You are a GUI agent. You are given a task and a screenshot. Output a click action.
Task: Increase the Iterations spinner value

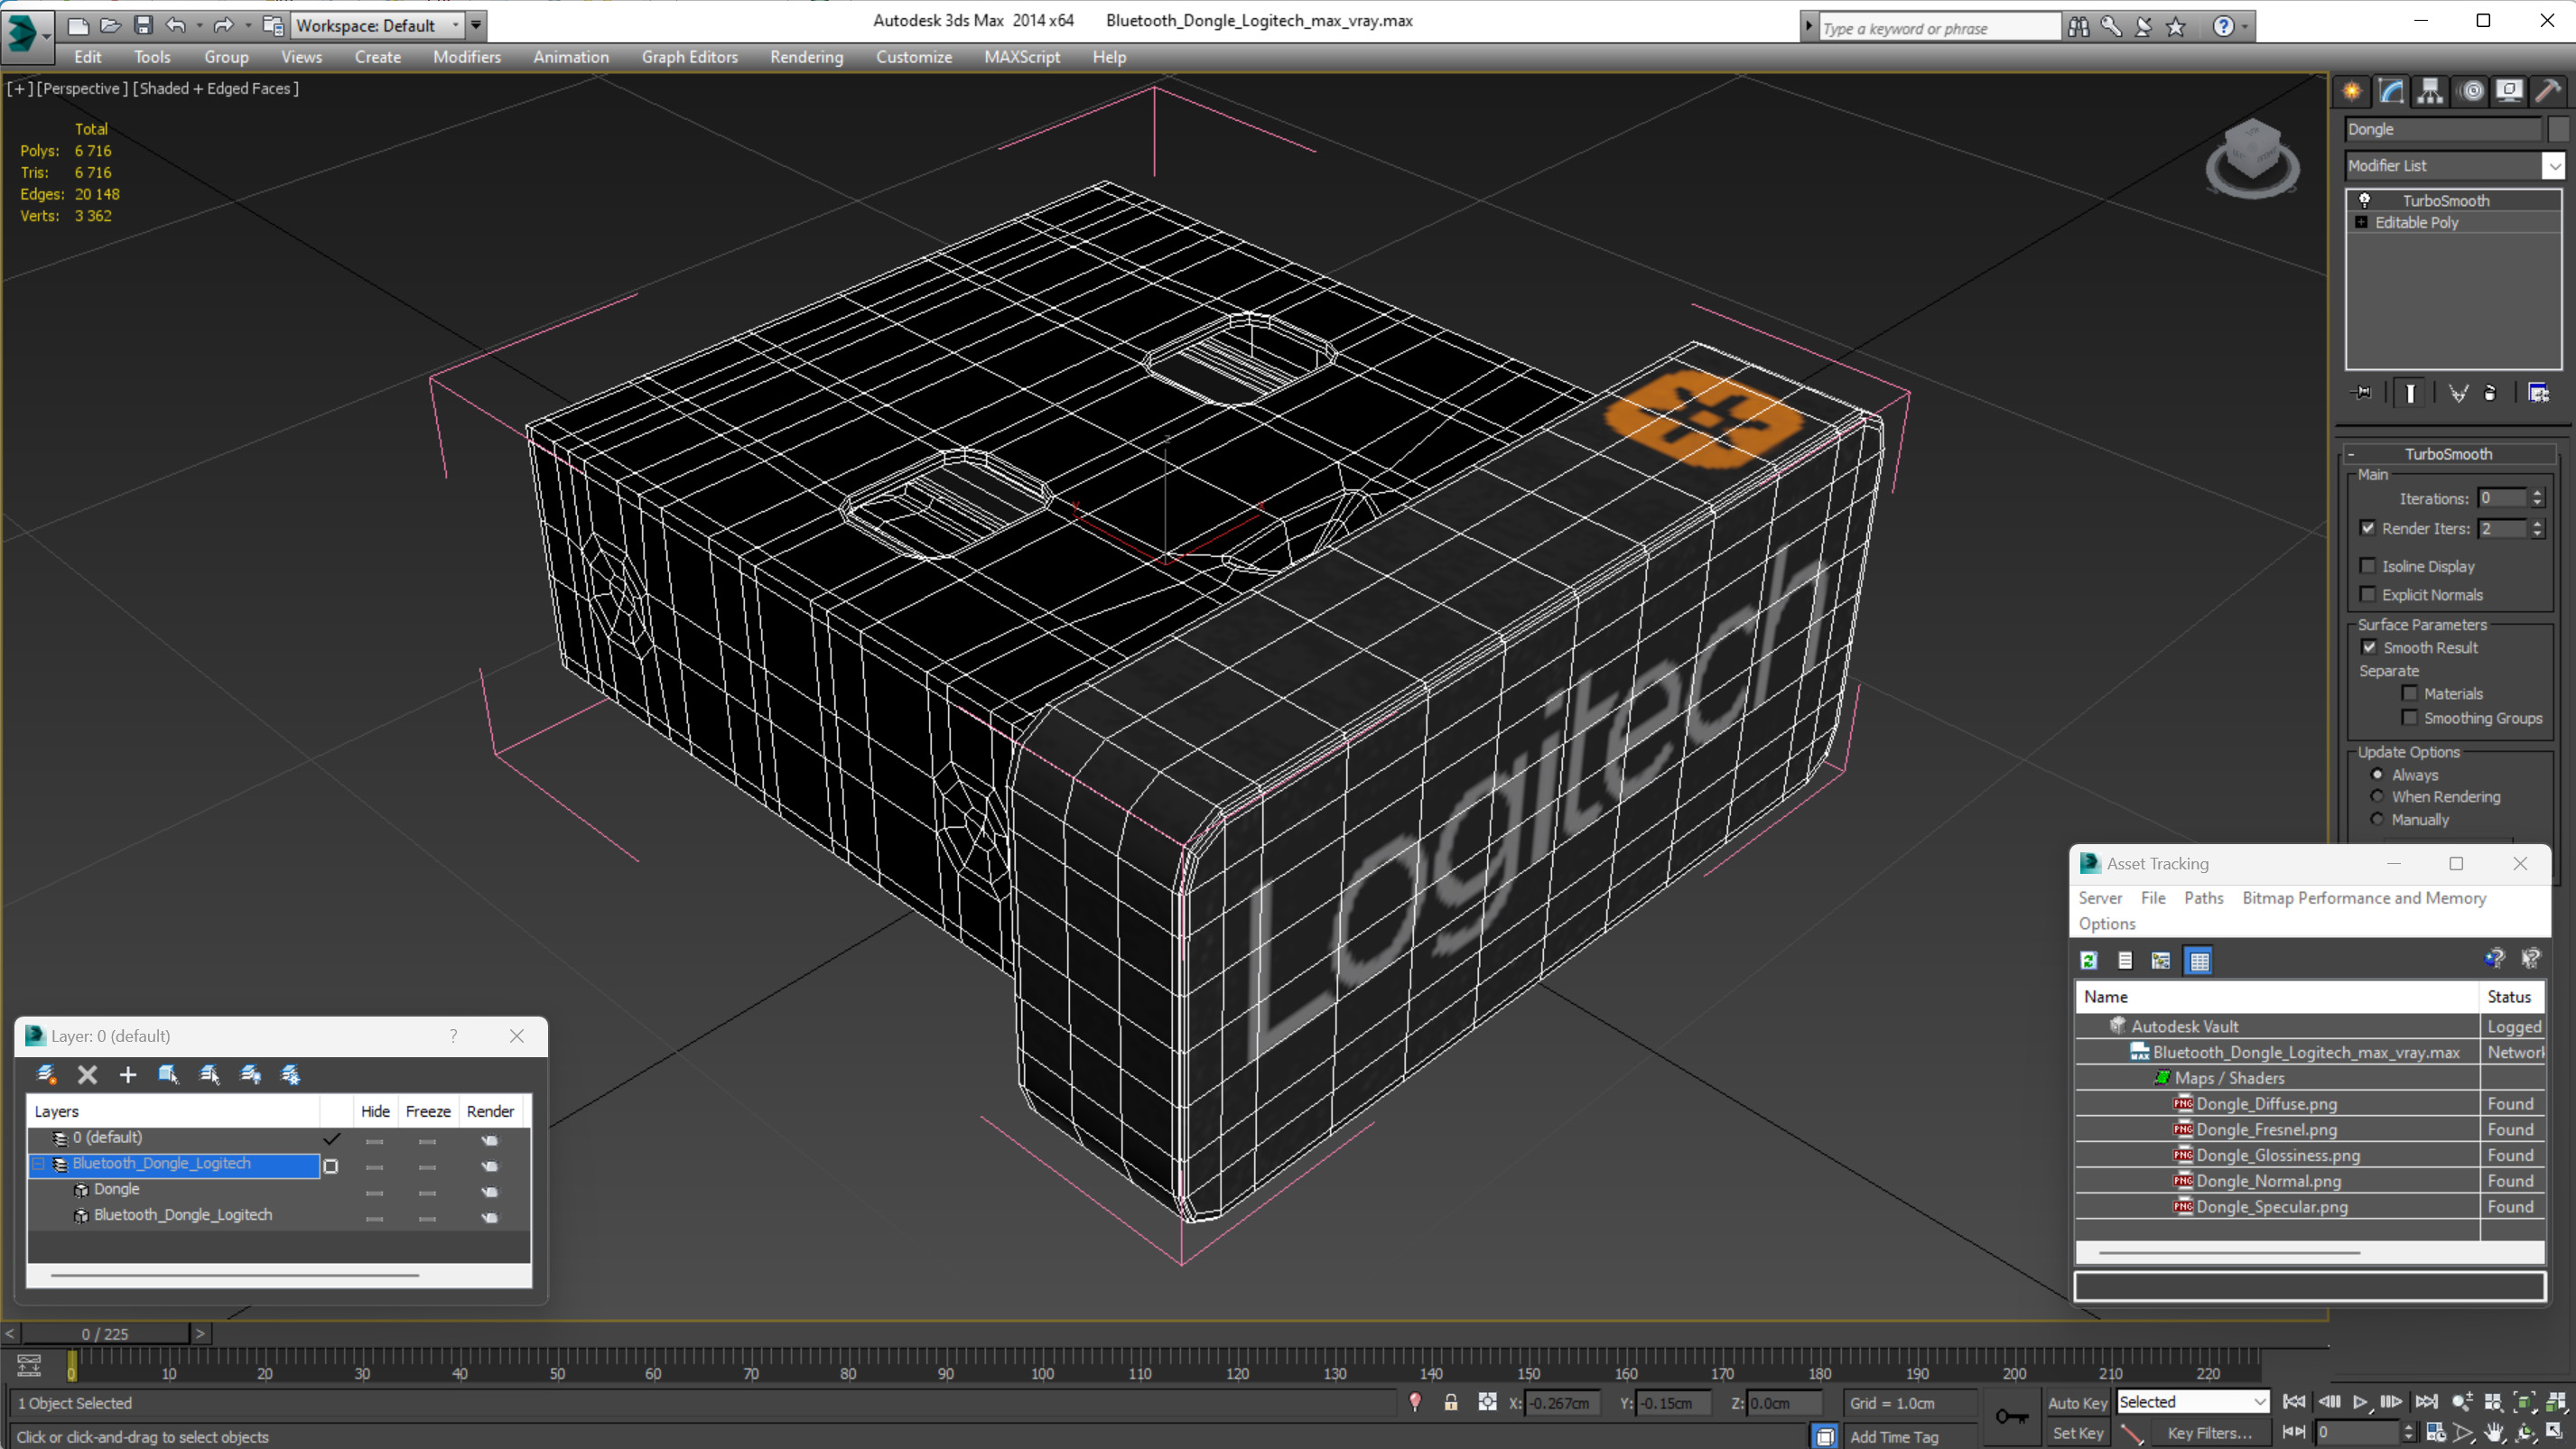pos(2537,493)
